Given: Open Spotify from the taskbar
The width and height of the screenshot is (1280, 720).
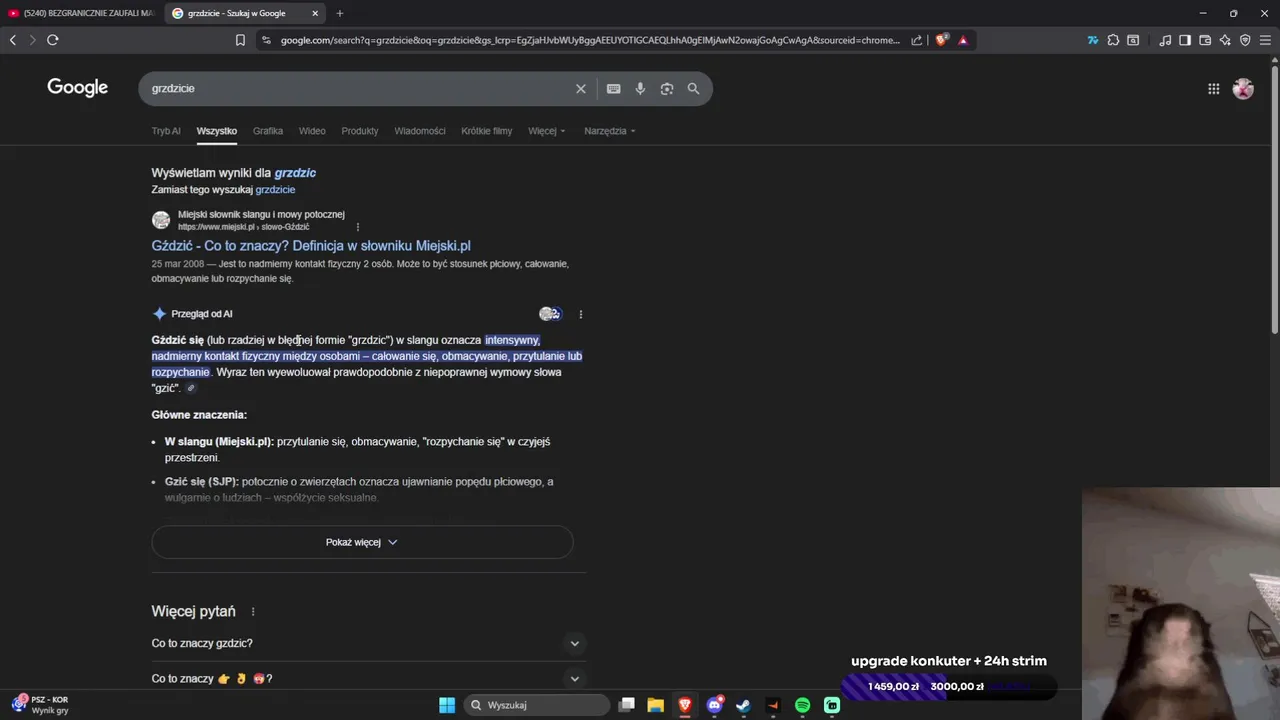Looking at the screenshot, I should [802, 705].
